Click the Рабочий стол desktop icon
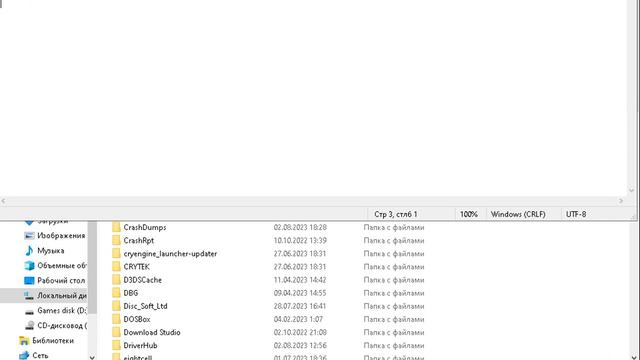Screen dimensions: 640x360 29,280
